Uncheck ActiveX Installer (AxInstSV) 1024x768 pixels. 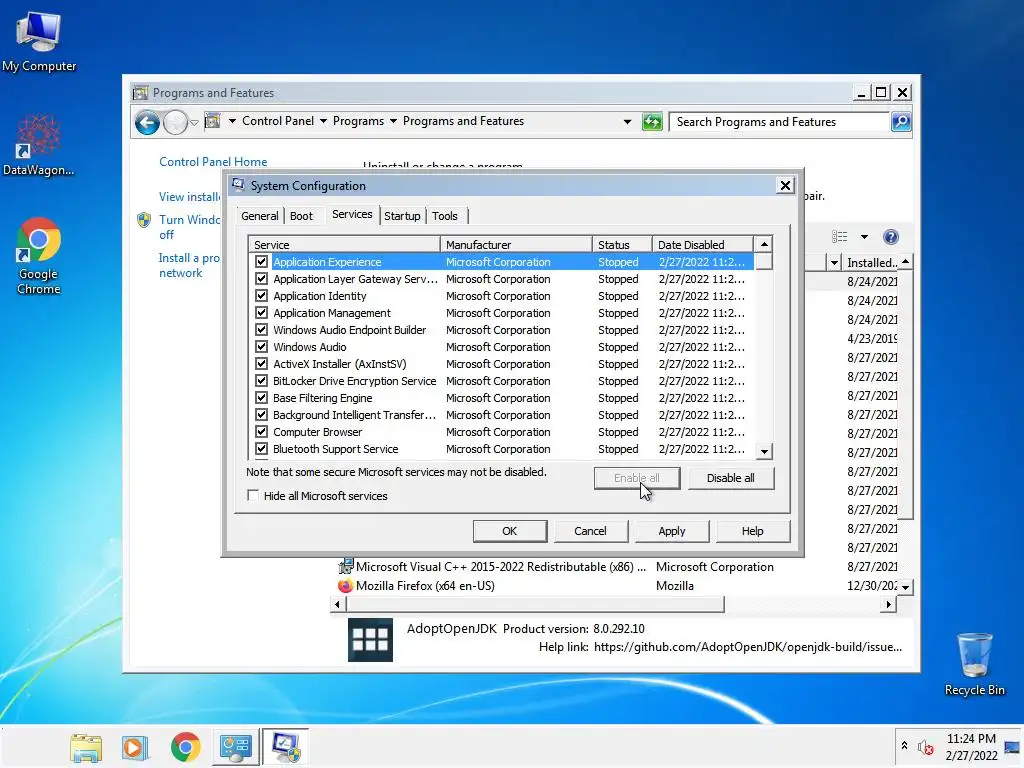[x=262, y=364]
